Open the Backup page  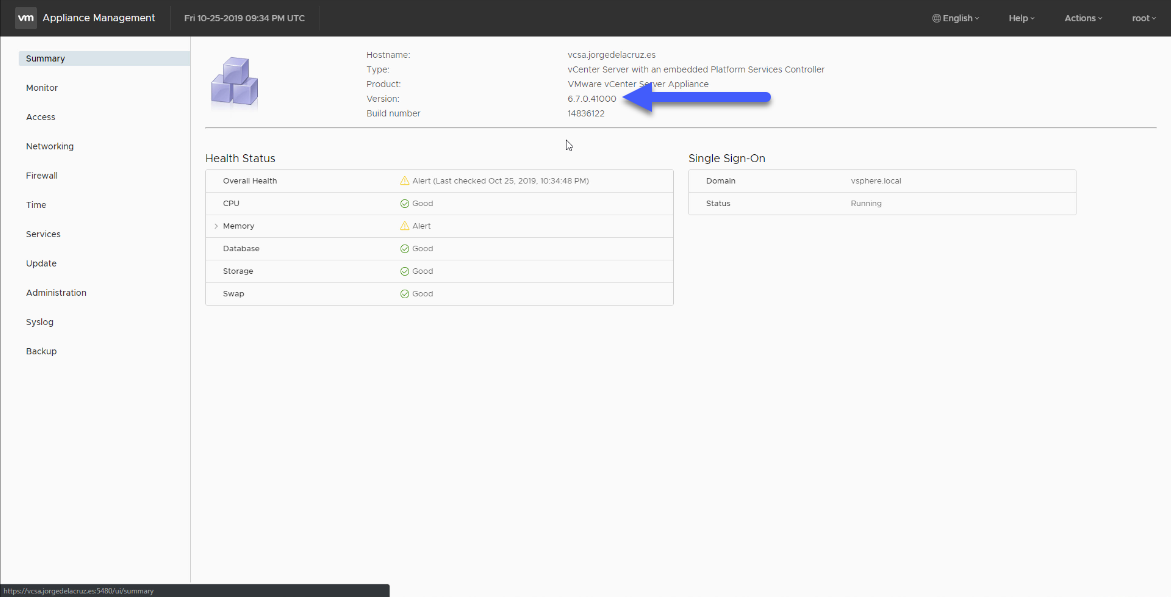point(41,351)
